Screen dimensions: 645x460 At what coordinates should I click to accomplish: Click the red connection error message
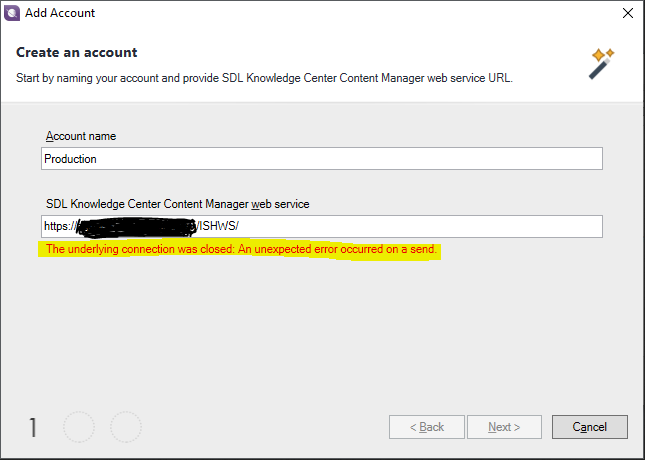(x=241, y=249)
